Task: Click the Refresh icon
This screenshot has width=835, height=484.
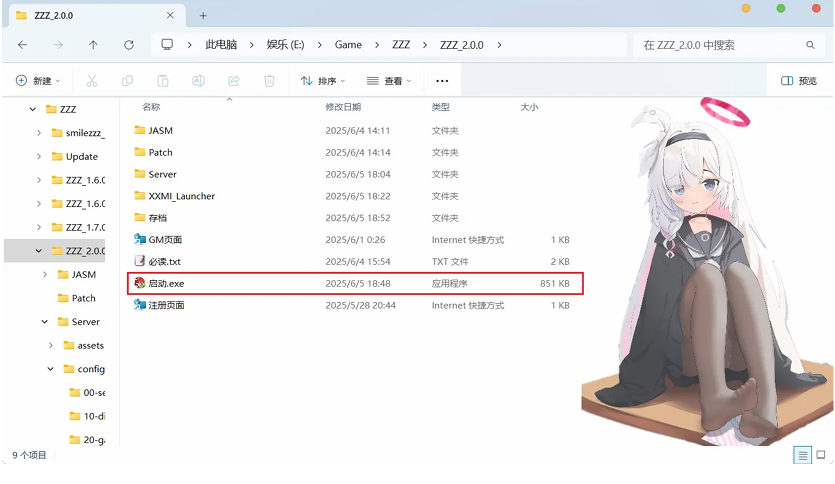Action: 129,45
